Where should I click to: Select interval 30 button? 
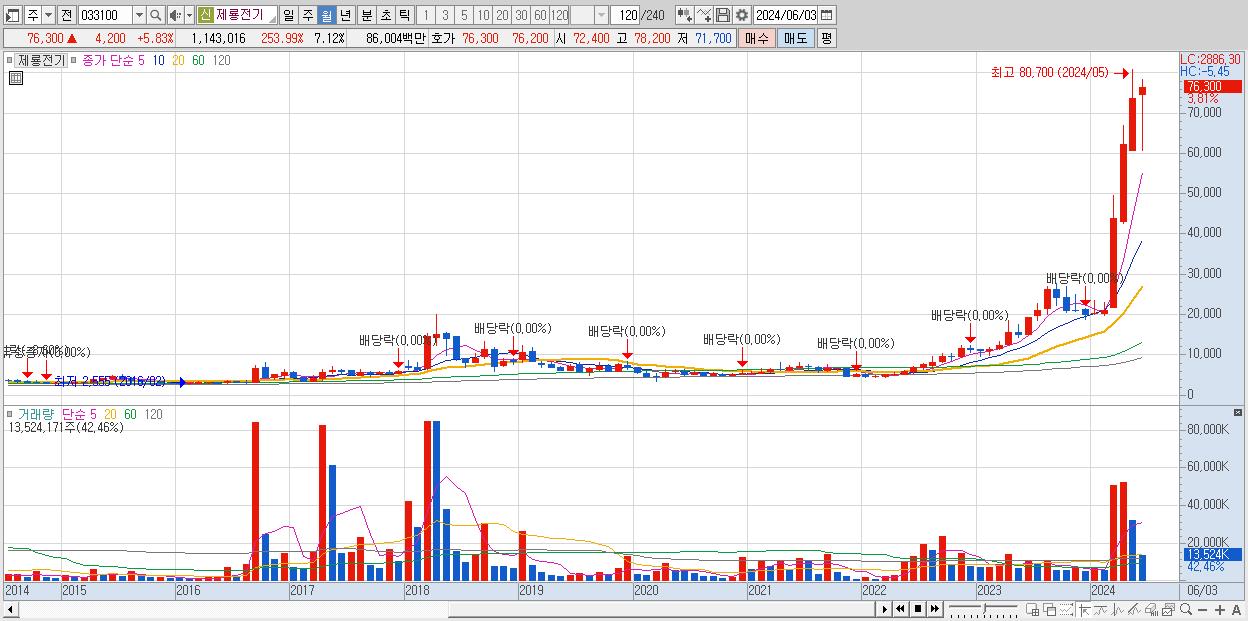pyautogui.click(x=521, y=15)
